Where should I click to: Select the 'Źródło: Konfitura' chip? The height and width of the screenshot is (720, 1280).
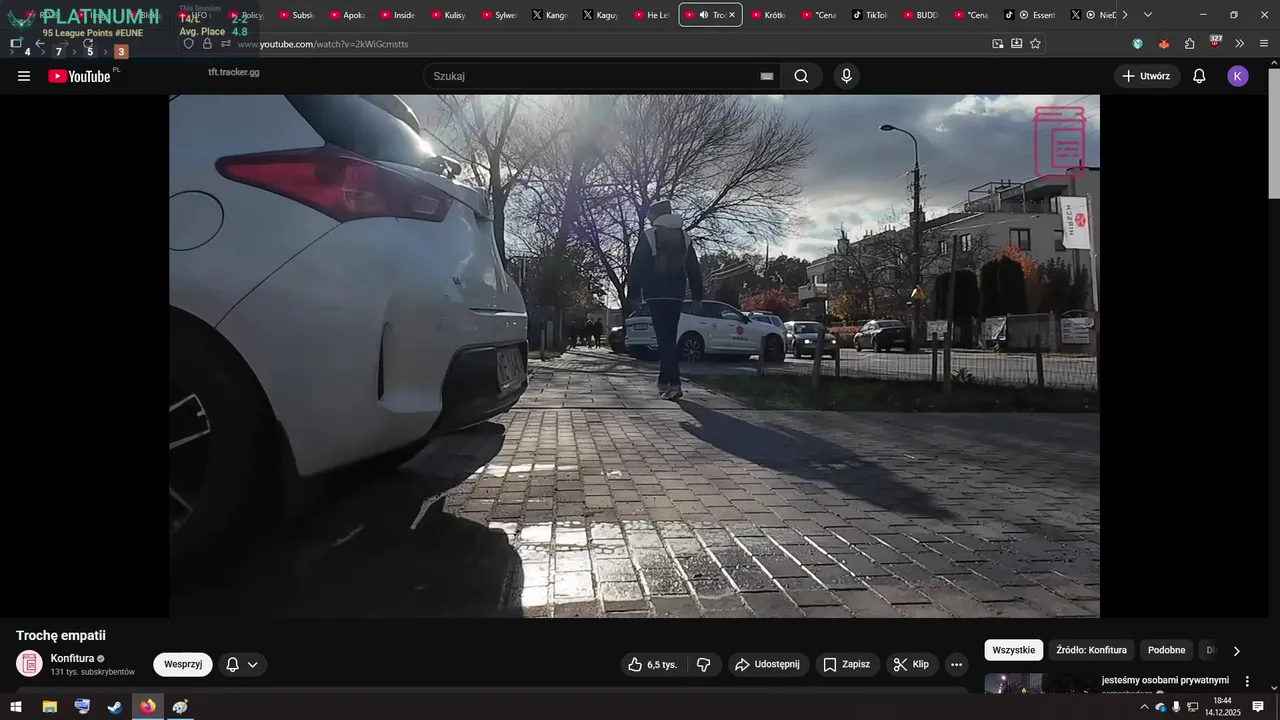[1091, 650]
